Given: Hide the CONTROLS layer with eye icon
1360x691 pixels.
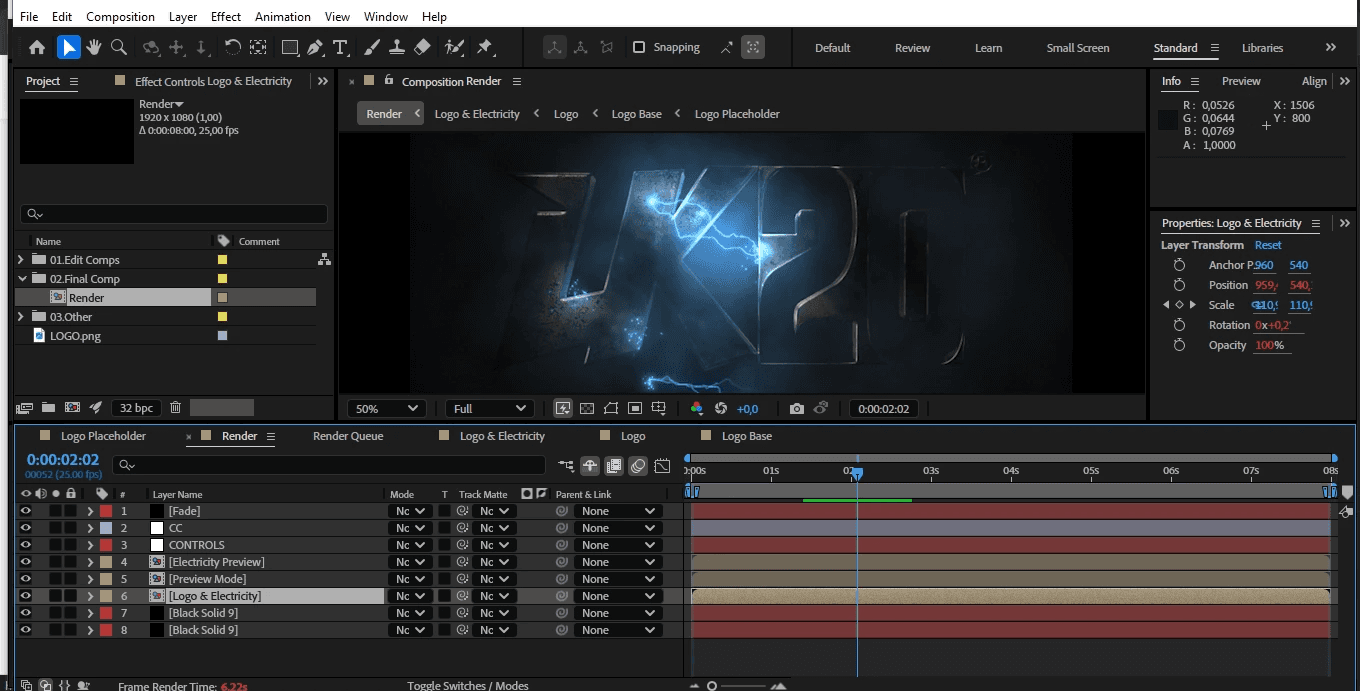Looking at the screenshot, I should [26, 545].
